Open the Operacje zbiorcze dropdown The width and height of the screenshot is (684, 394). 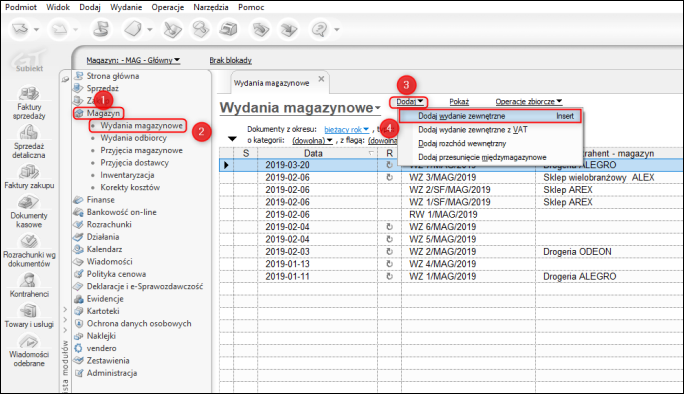click(x=528, y=102)
